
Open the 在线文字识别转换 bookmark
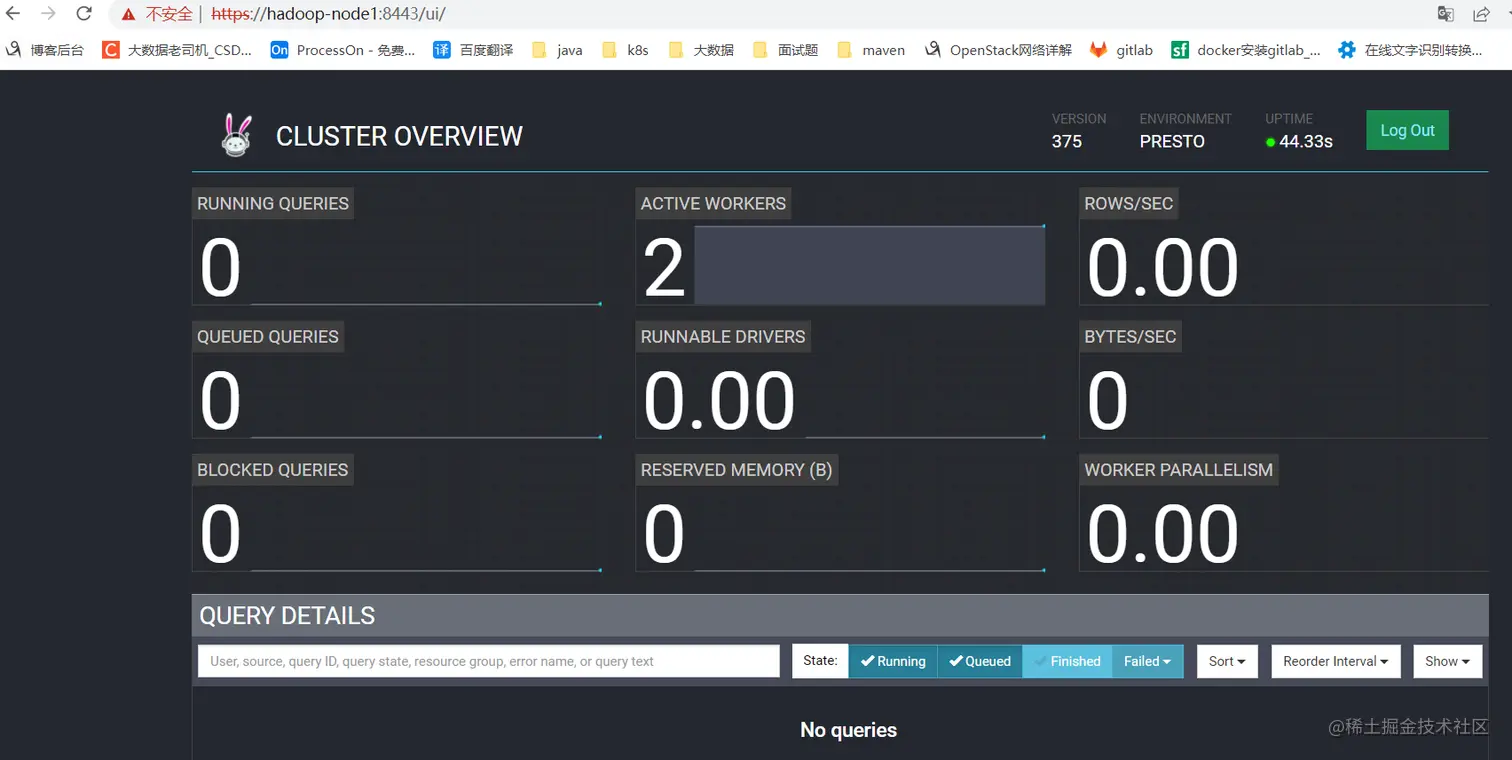pos(1411,49)
